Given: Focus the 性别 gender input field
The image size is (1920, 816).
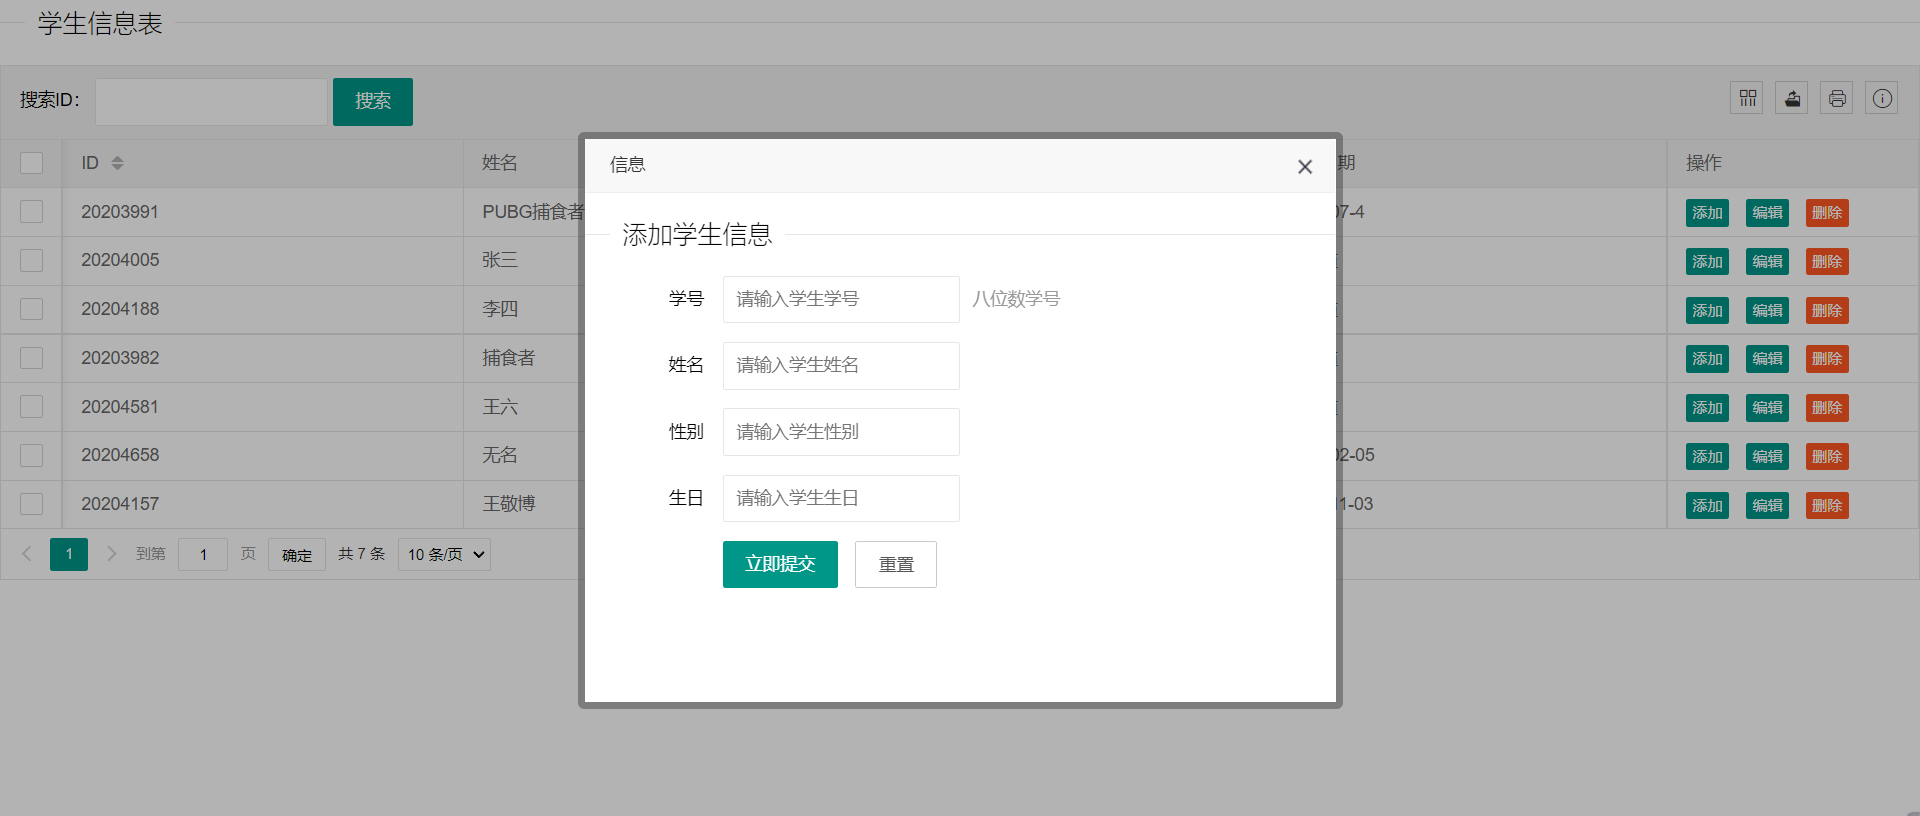Looking at the screenshot, I should click(841, 432).
